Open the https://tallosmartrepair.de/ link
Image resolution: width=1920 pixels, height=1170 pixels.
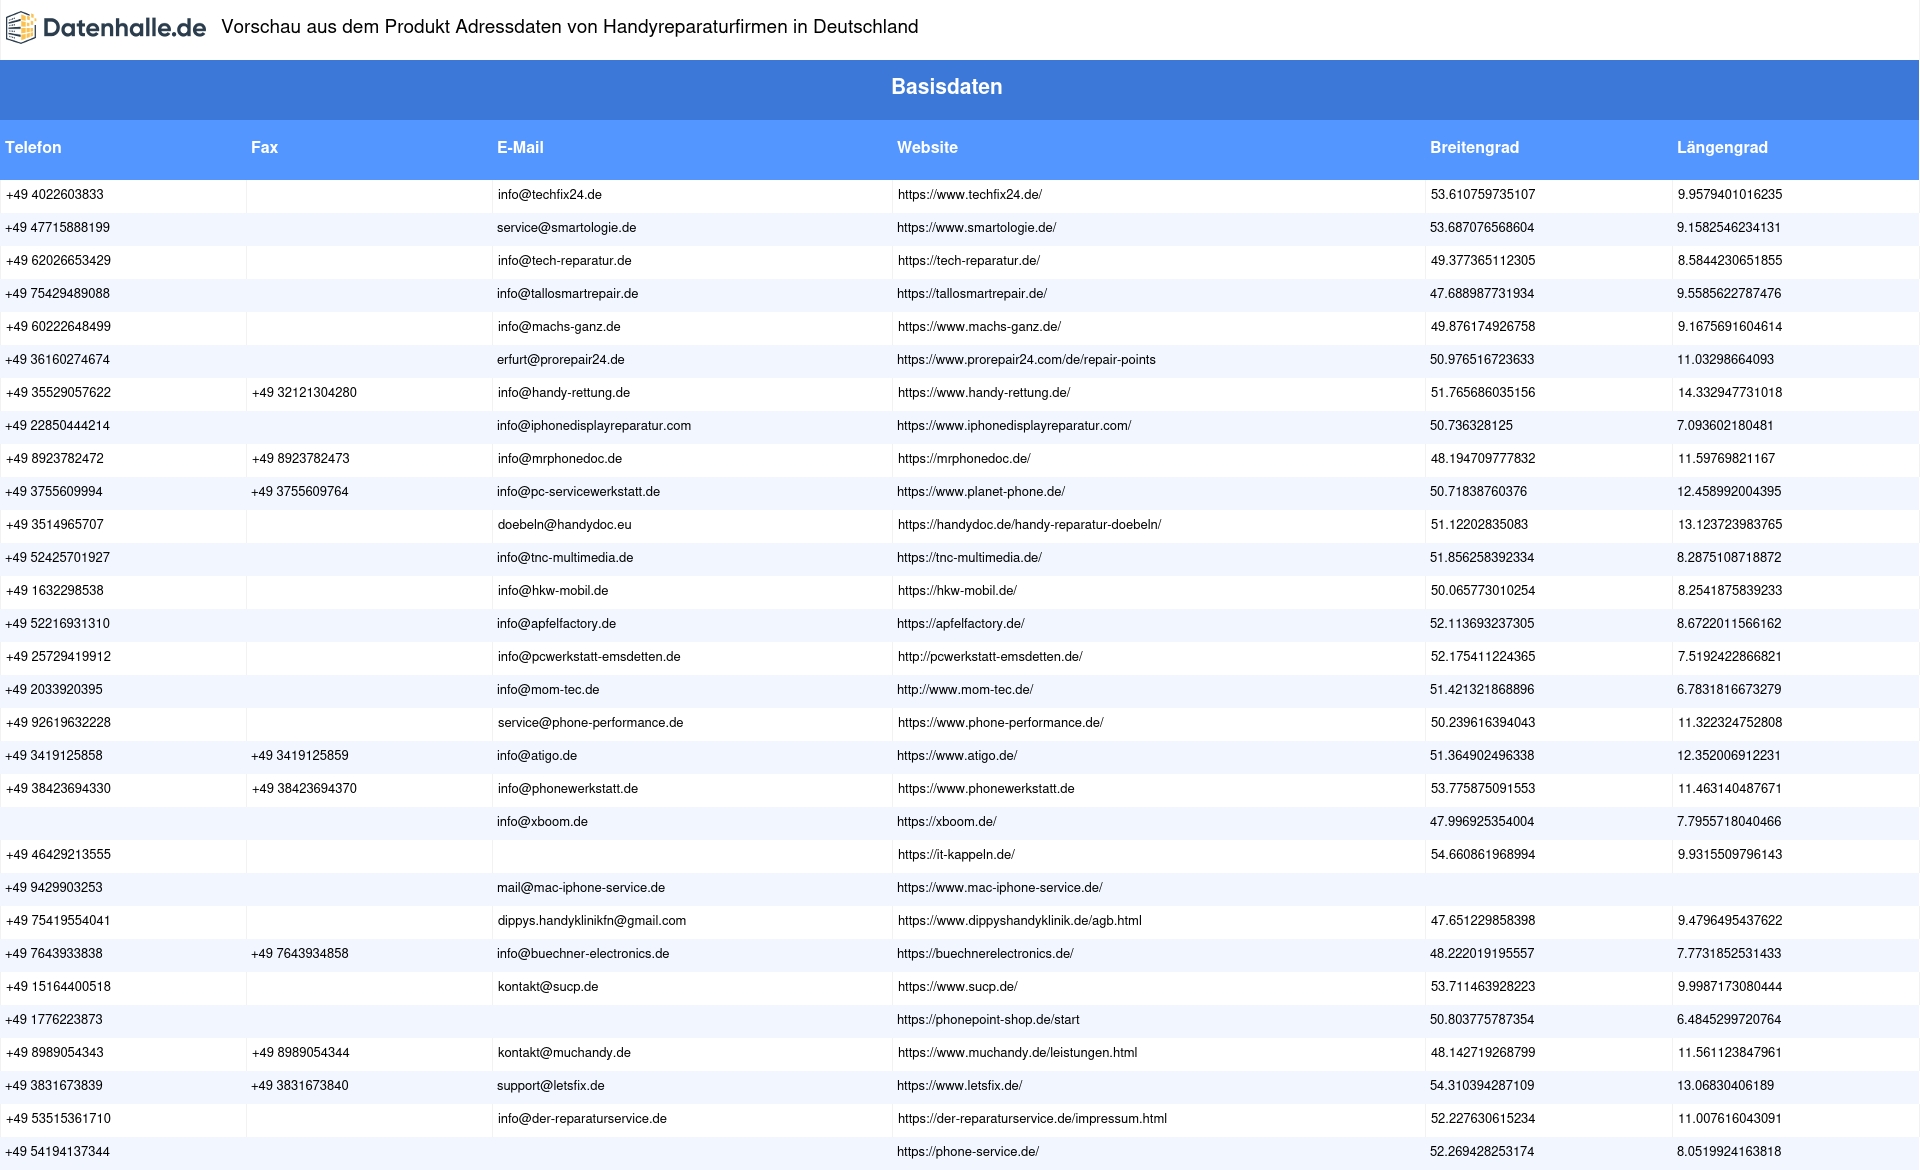tap(972, 294)
